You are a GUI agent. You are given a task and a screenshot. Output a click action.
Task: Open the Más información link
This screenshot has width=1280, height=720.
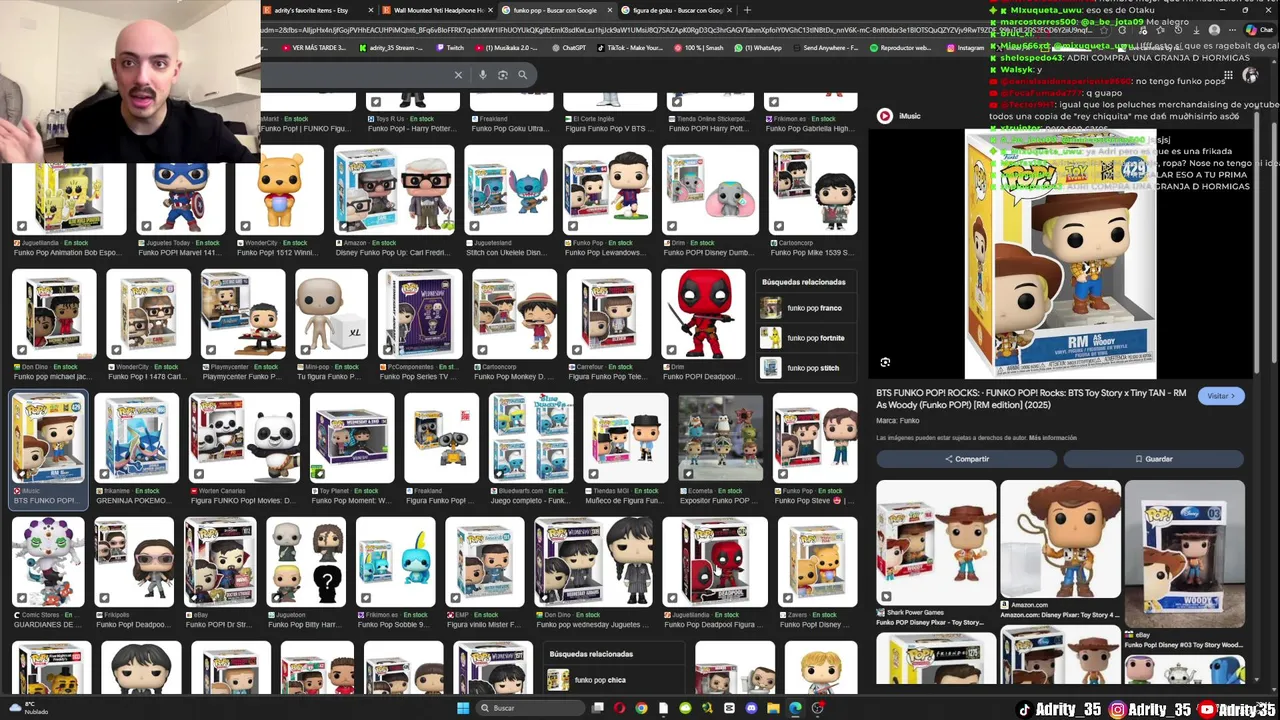(x=1053, y=438)
